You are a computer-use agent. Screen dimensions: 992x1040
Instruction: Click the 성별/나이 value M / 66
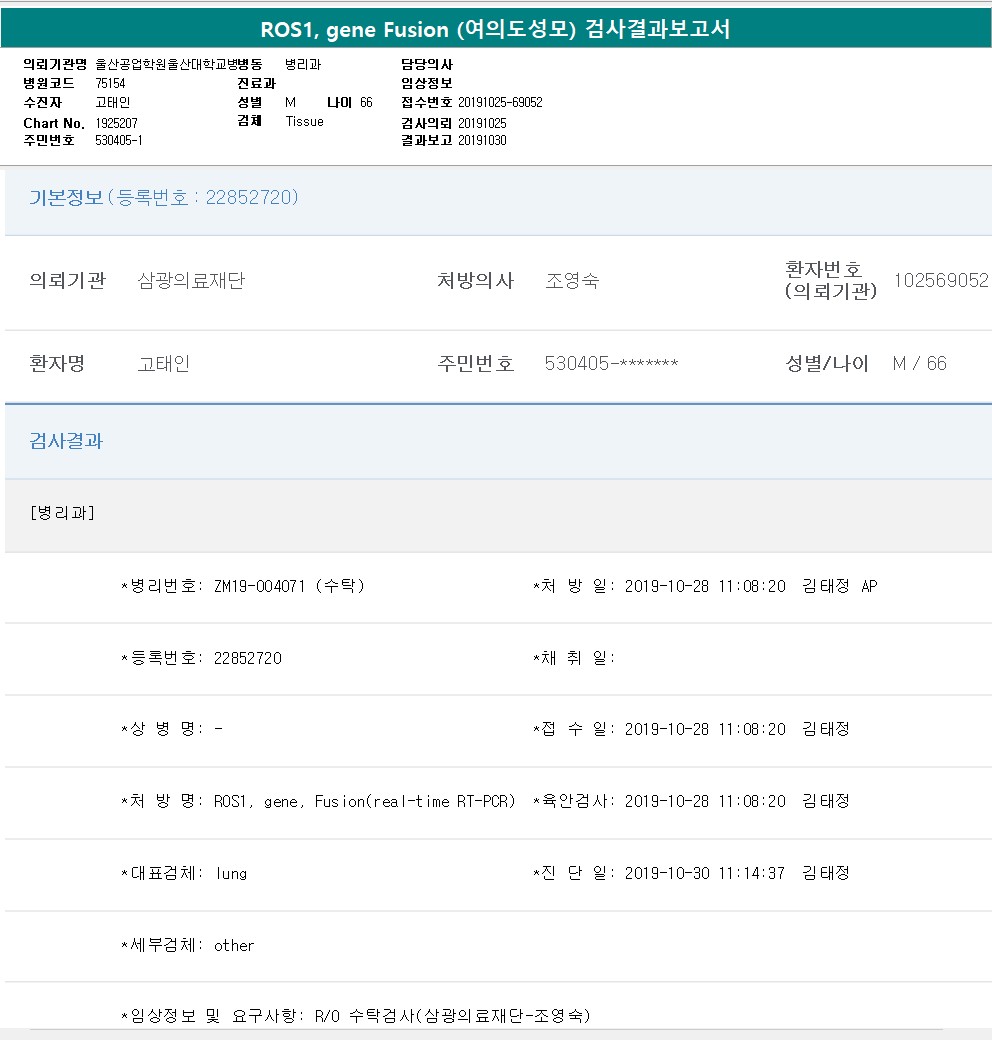(x=919, y=364)
